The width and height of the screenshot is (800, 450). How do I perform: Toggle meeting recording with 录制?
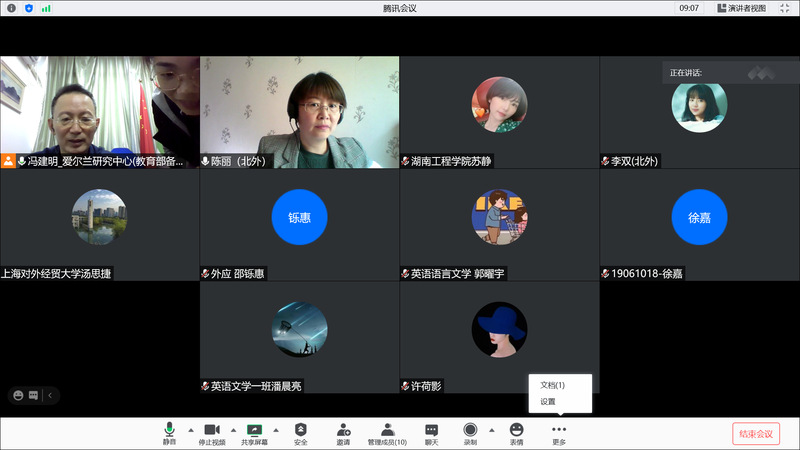(x=470, y=431)
